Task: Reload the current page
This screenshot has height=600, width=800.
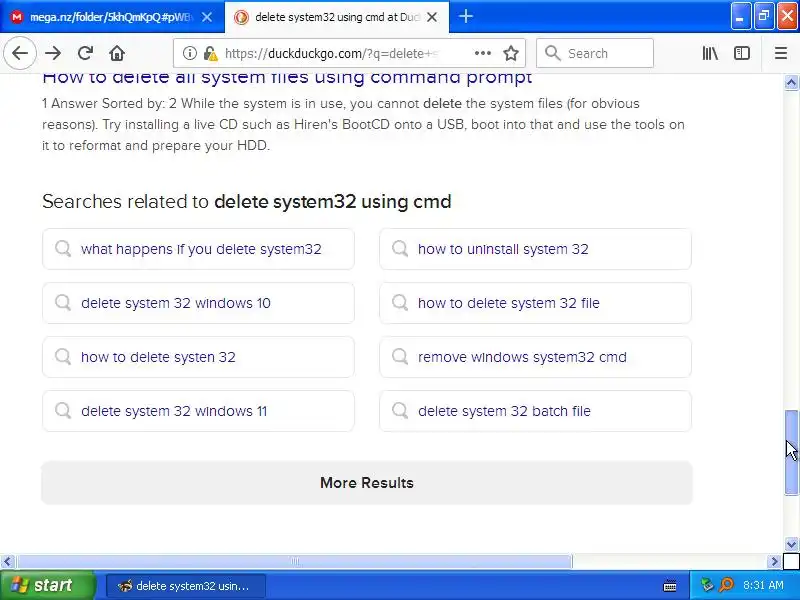Action: click(x=85, y=53)
